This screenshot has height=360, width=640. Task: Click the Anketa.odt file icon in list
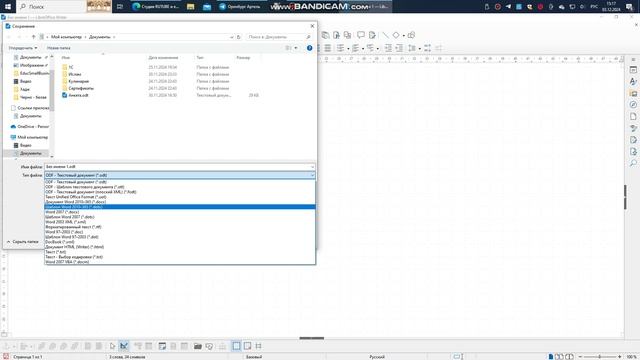[x=64, y=95]
